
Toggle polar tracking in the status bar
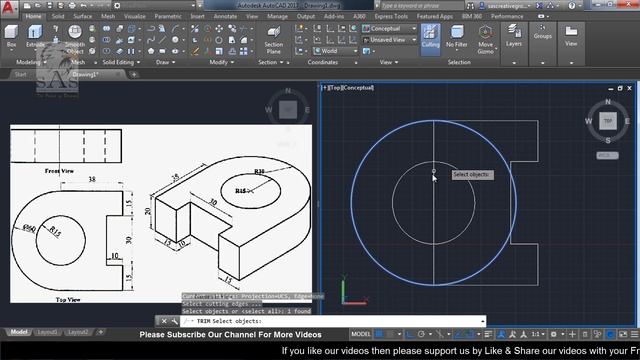tap(421, 334)
